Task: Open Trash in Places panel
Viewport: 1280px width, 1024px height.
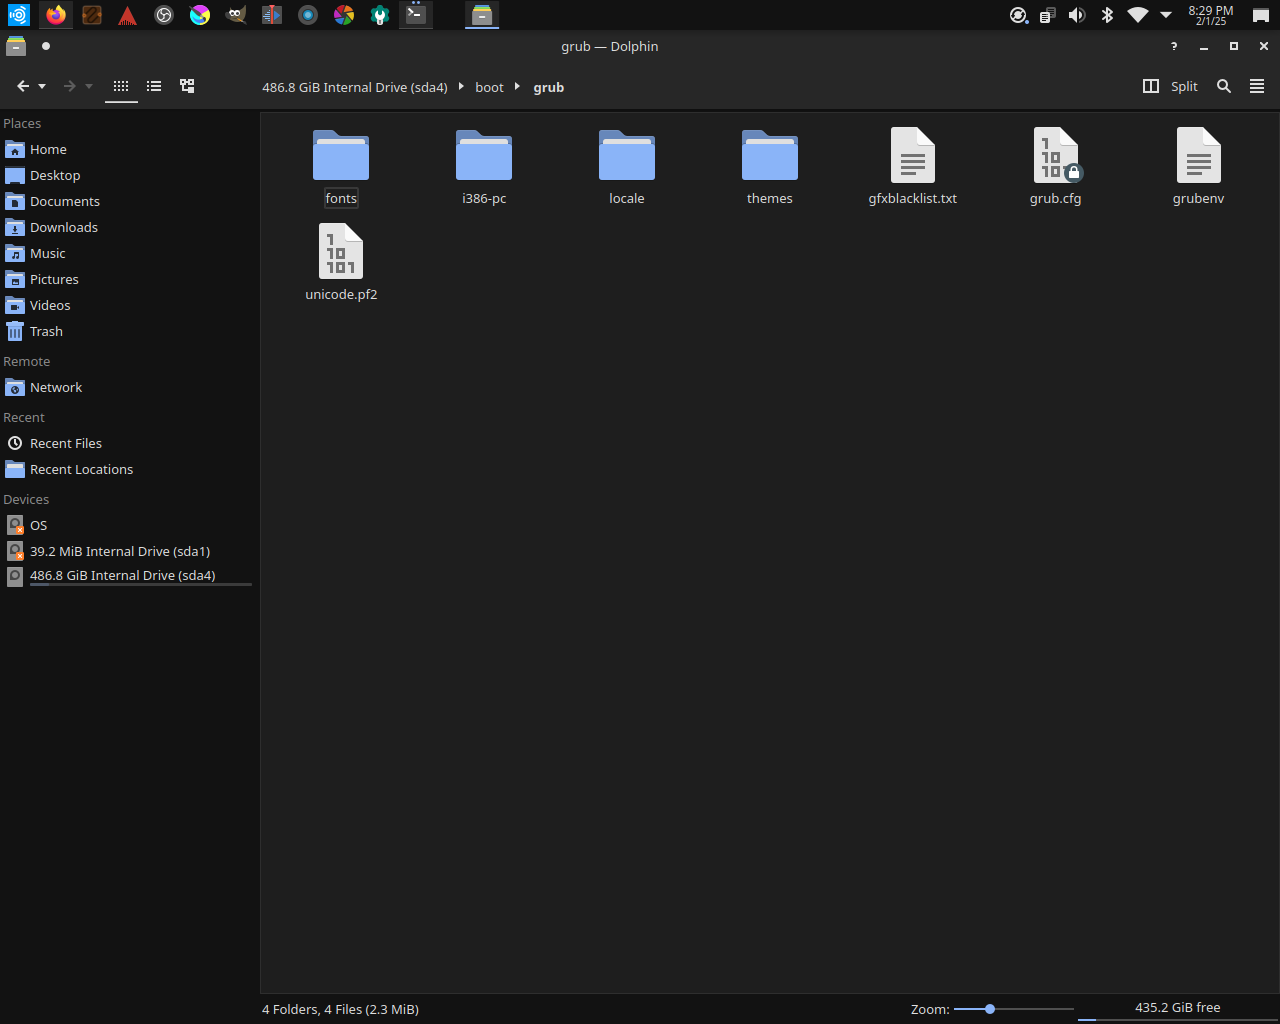Action: coord(46,332)
